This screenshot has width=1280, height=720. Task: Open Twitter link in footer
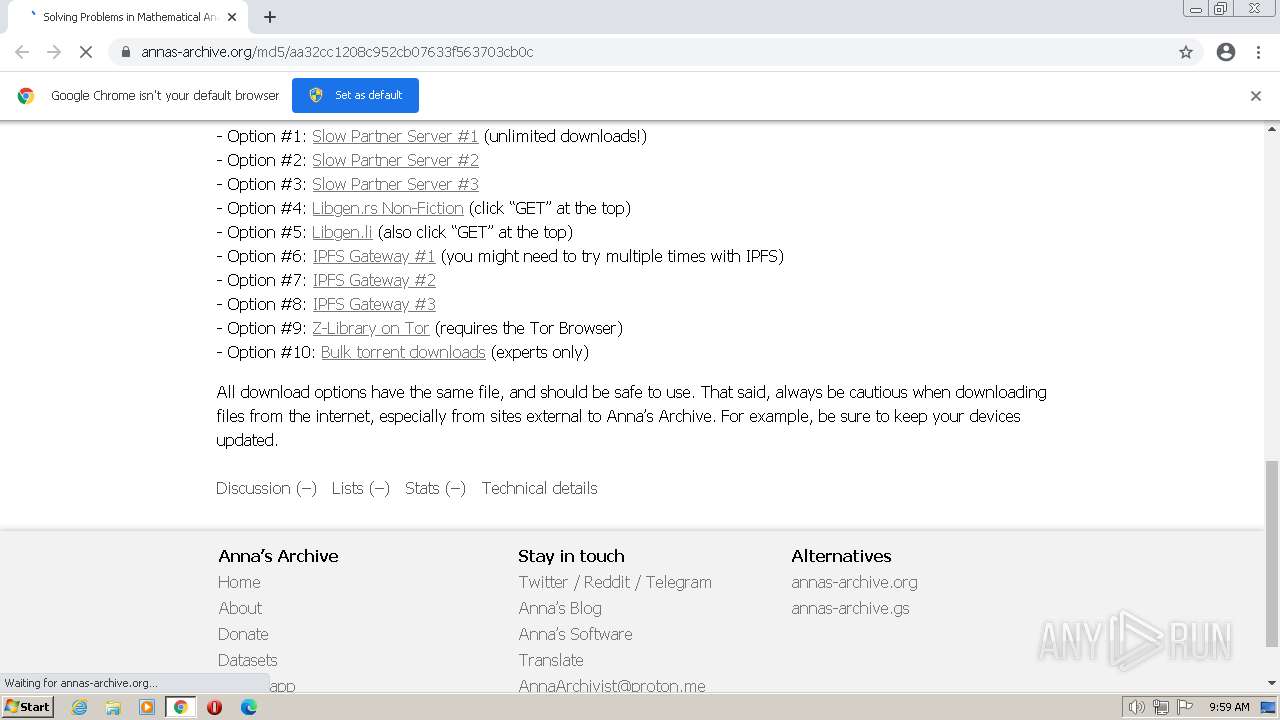point(543,582)
